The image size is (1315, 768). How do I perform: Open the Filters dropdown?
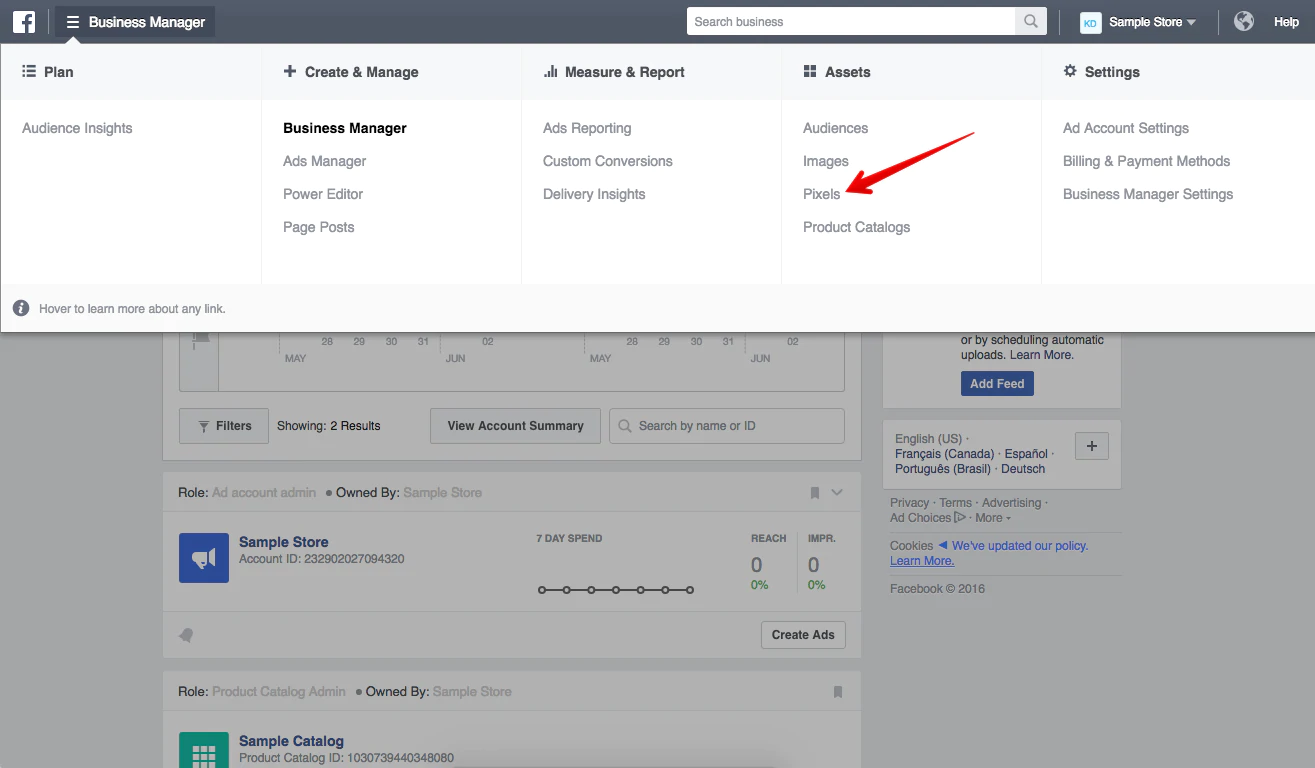224,426
